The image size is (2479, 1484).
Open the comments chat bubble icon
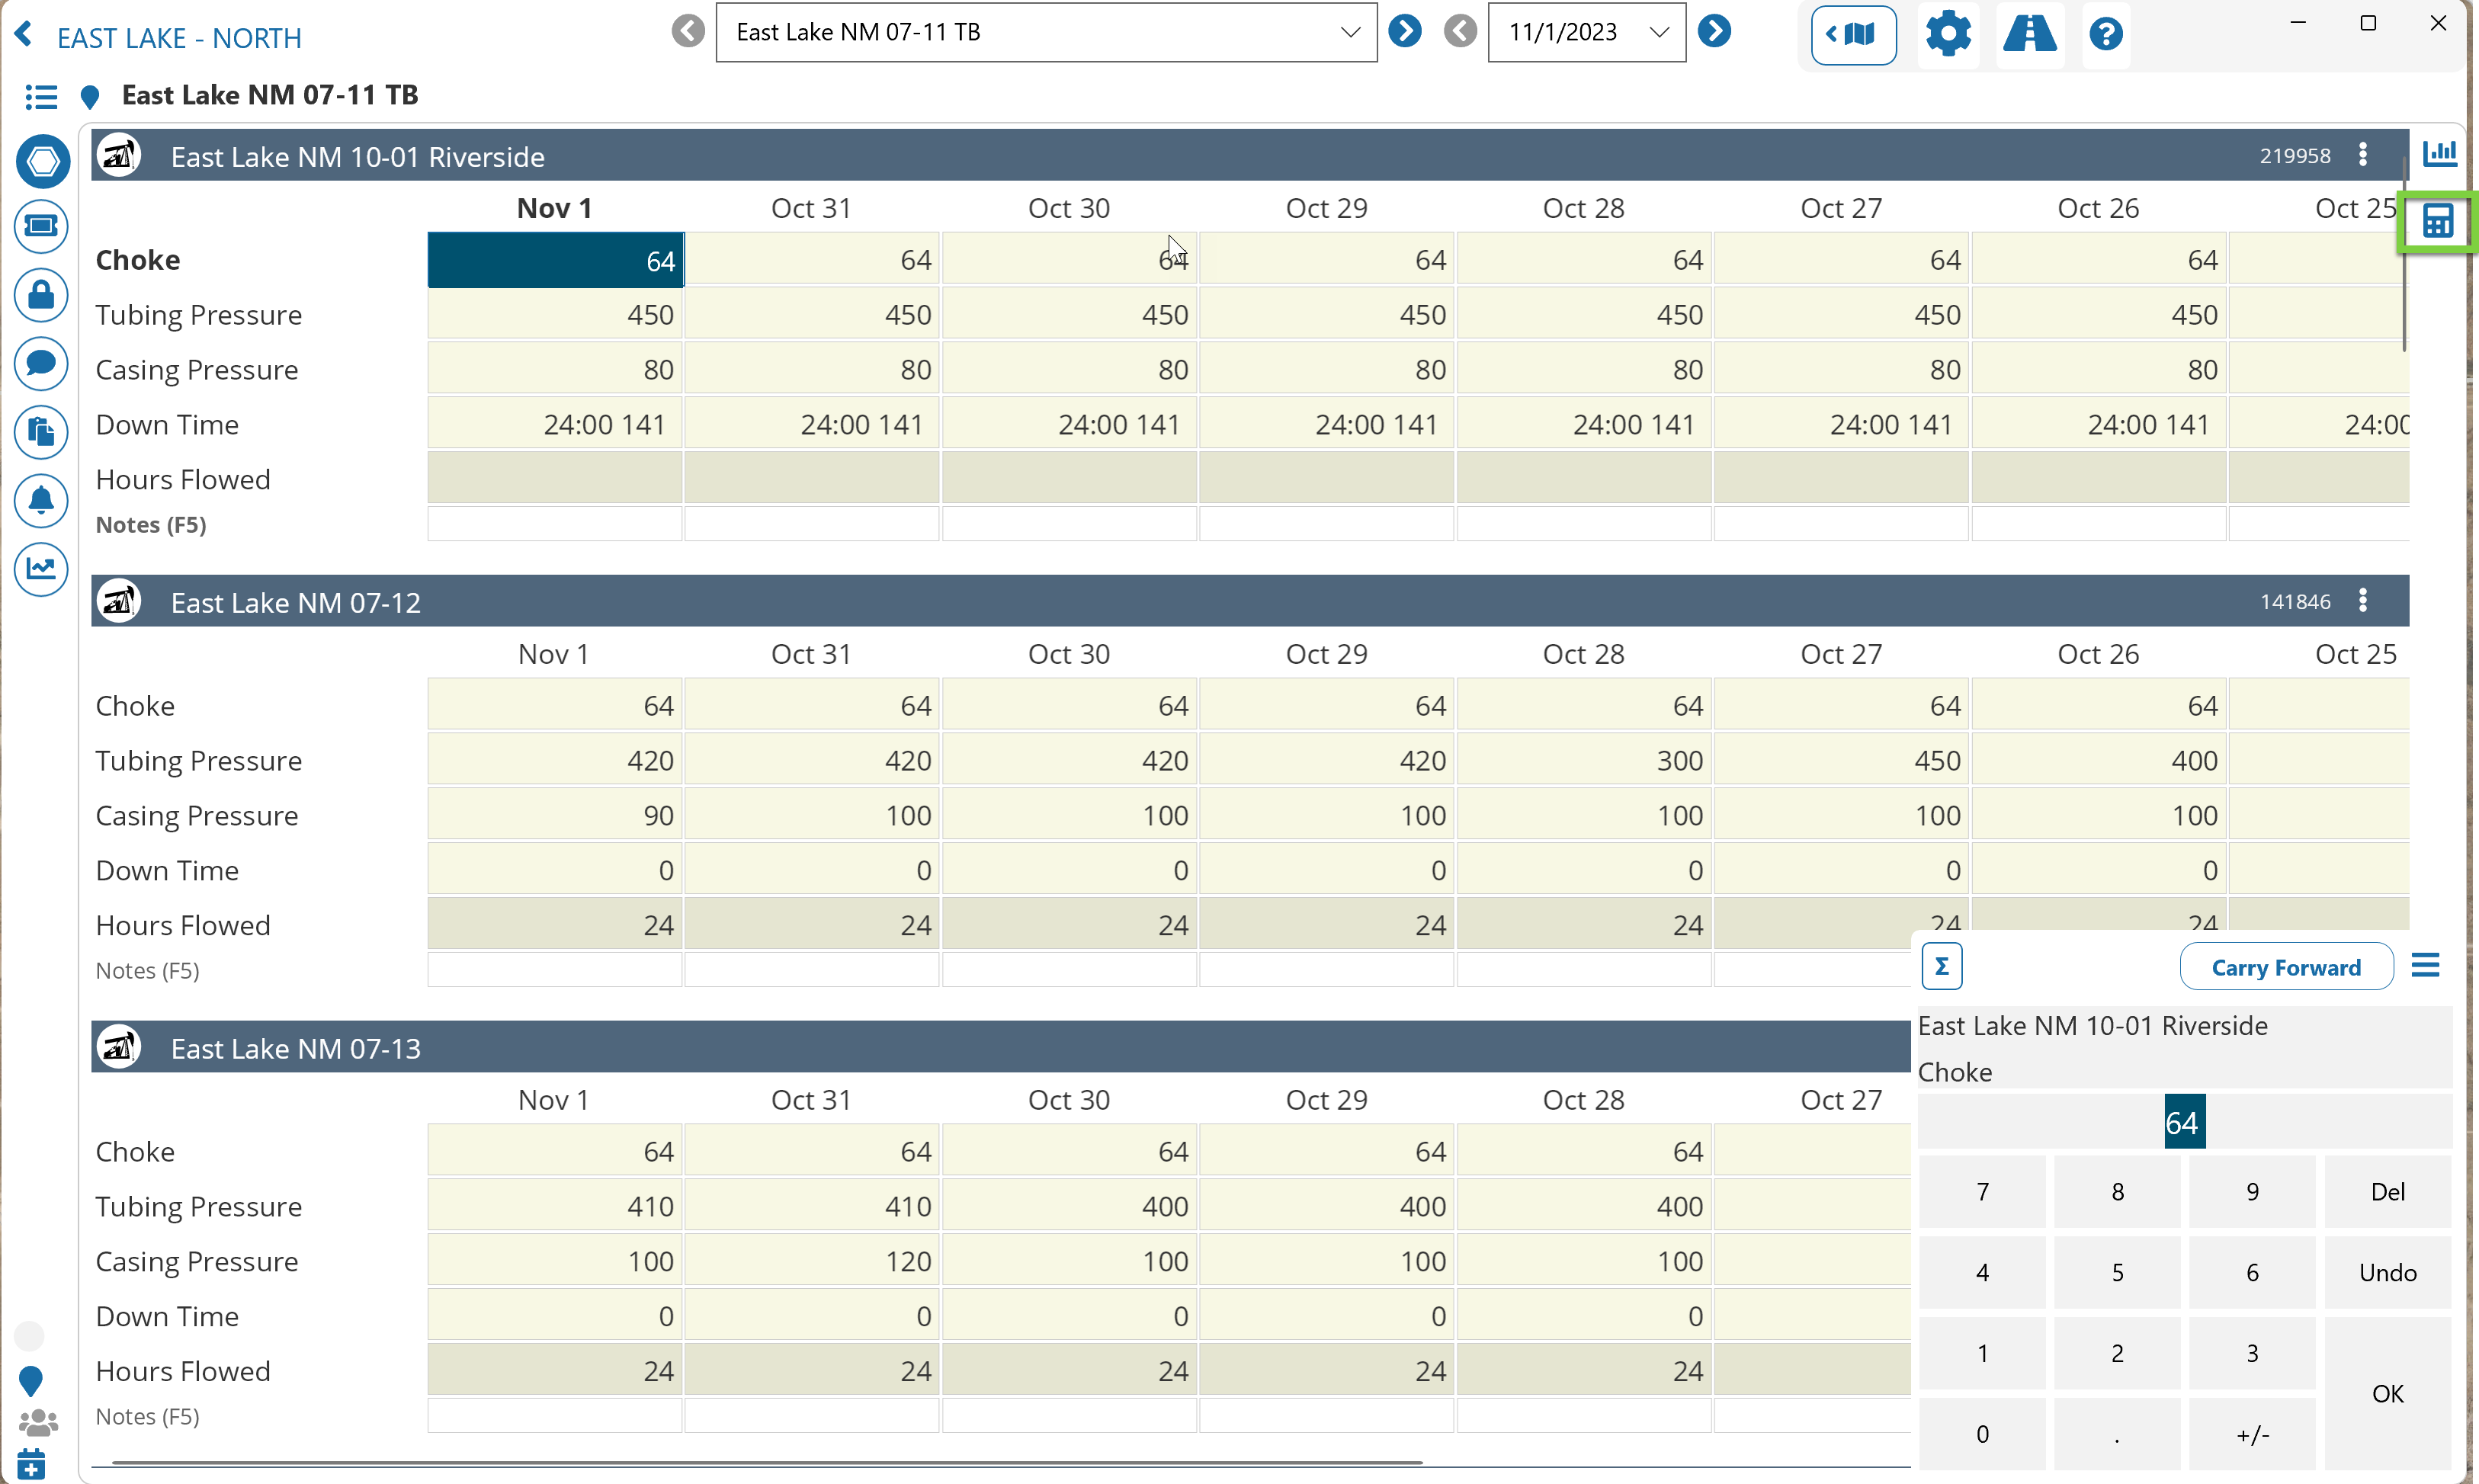click(x=41, y=363)
